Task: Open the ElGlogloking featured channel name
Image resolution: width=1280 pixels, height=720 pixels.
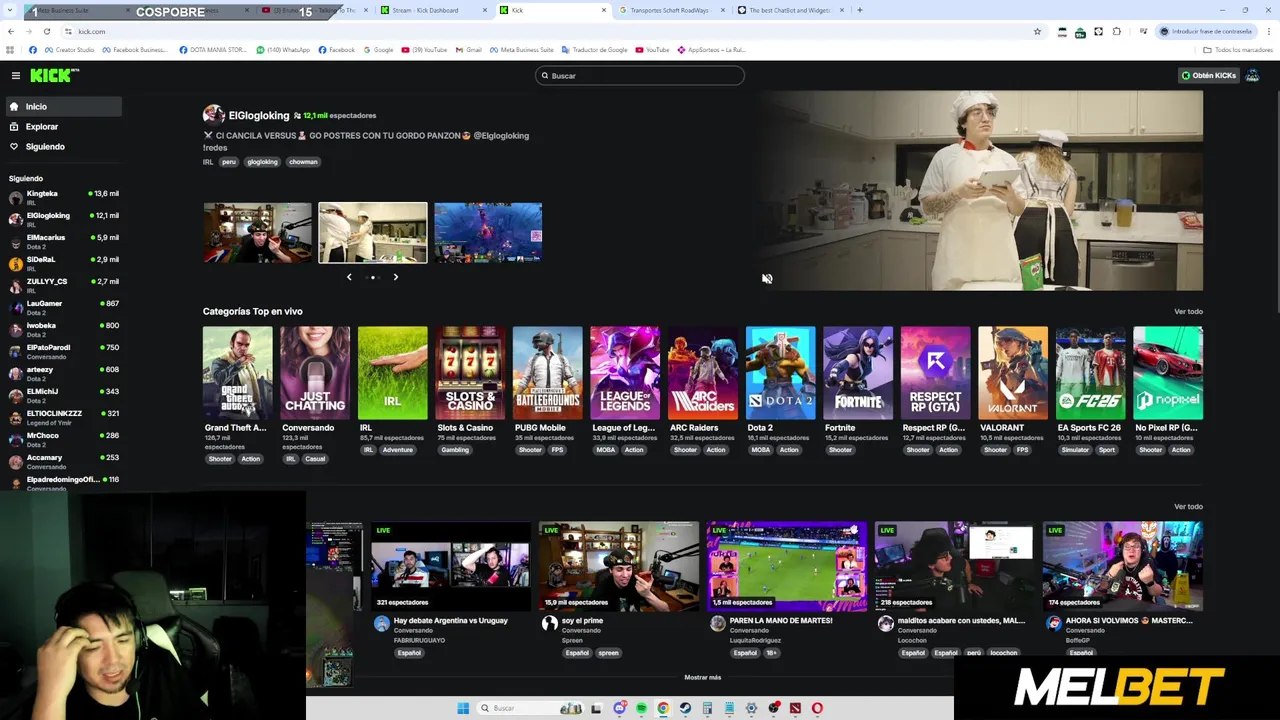Action: pos(259,115)
